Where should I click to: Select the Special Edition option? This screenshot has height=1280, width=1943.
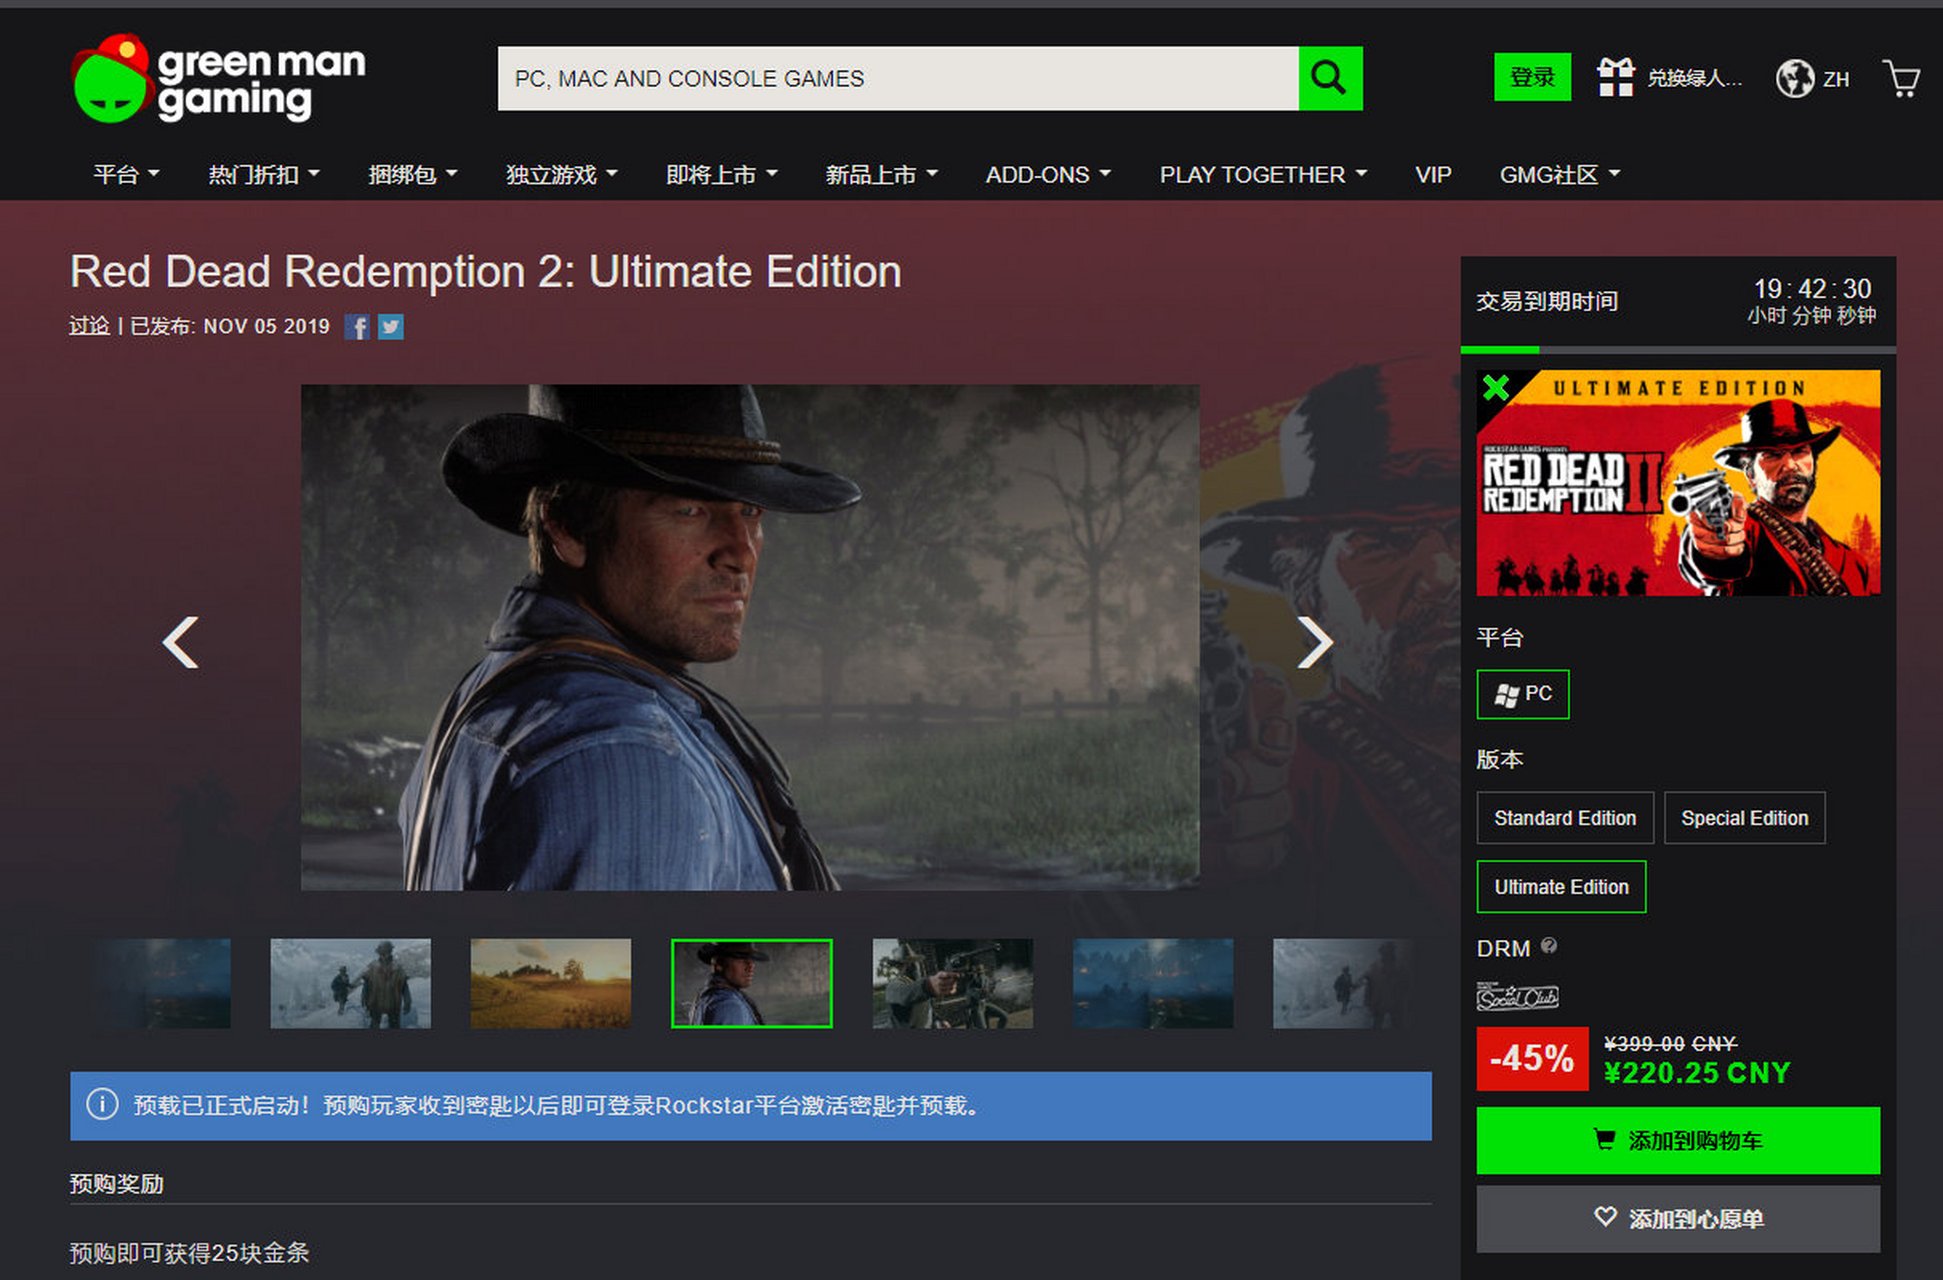[x=1744, y=818]
